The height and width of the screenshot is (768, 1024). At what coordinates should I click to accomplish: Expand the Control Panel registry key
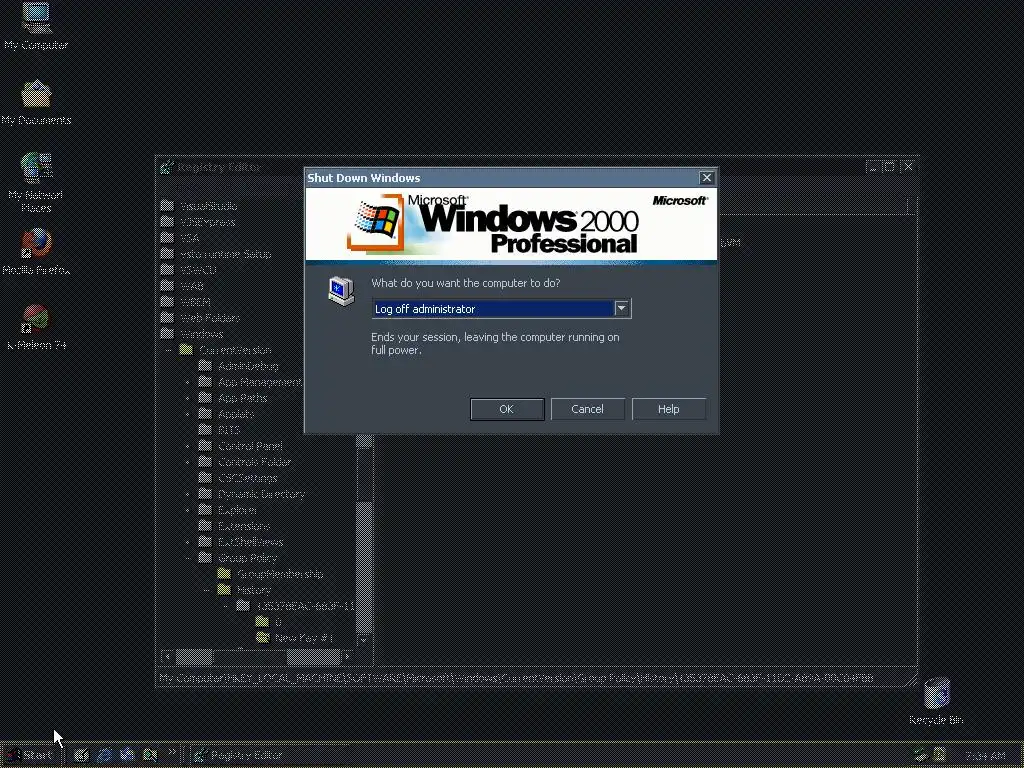pos(188,446)
